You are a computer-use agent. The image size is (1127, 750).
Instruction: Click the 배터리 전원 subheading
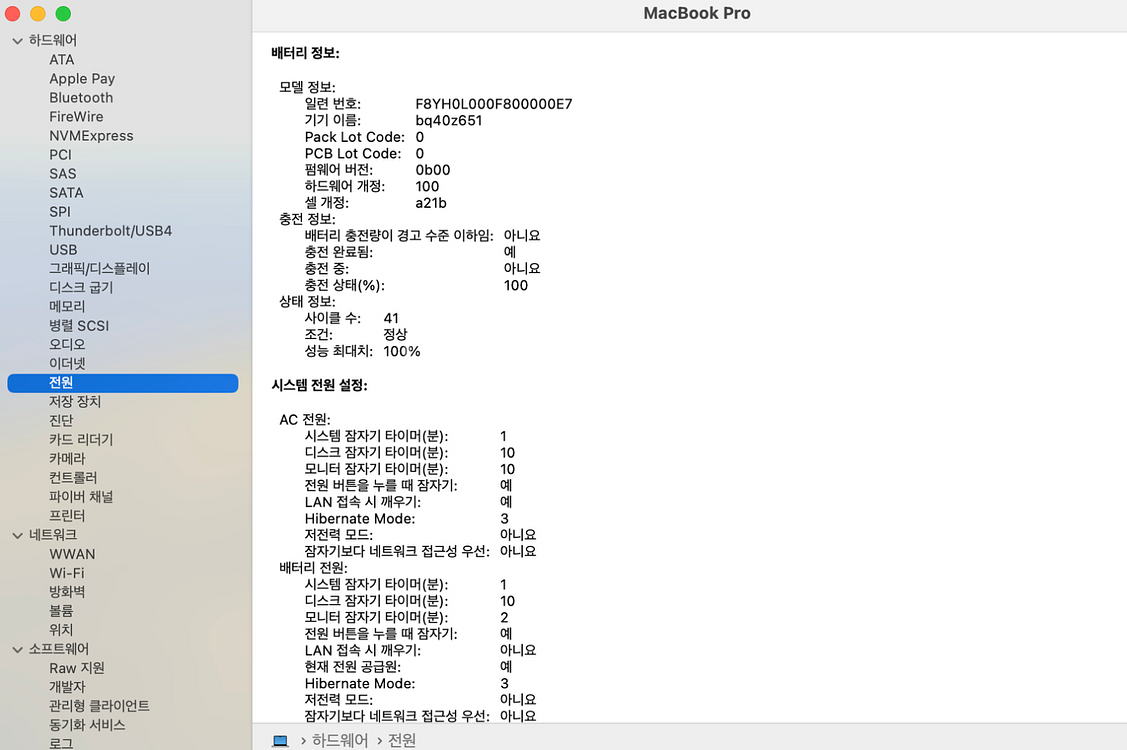click(313, 567)
